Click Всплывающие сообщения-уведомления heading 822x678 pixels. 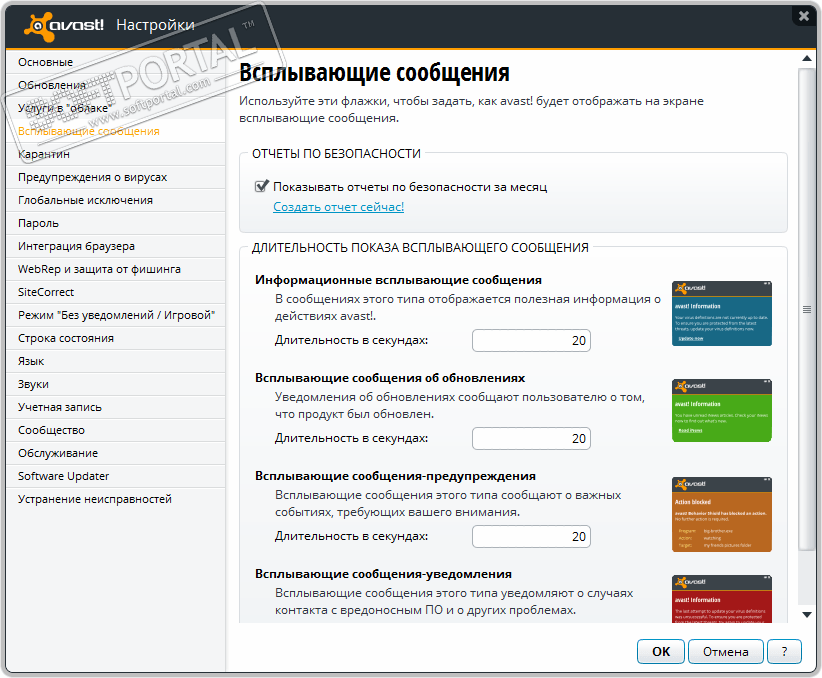[383, 574]
